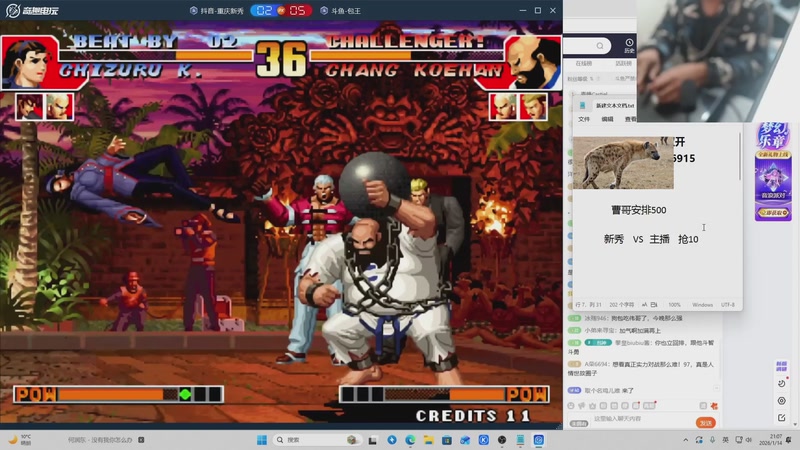Viewport: 800px width, 450px height.
Task: Click the 02:05 score badge
Action: (x=281, y=10)
